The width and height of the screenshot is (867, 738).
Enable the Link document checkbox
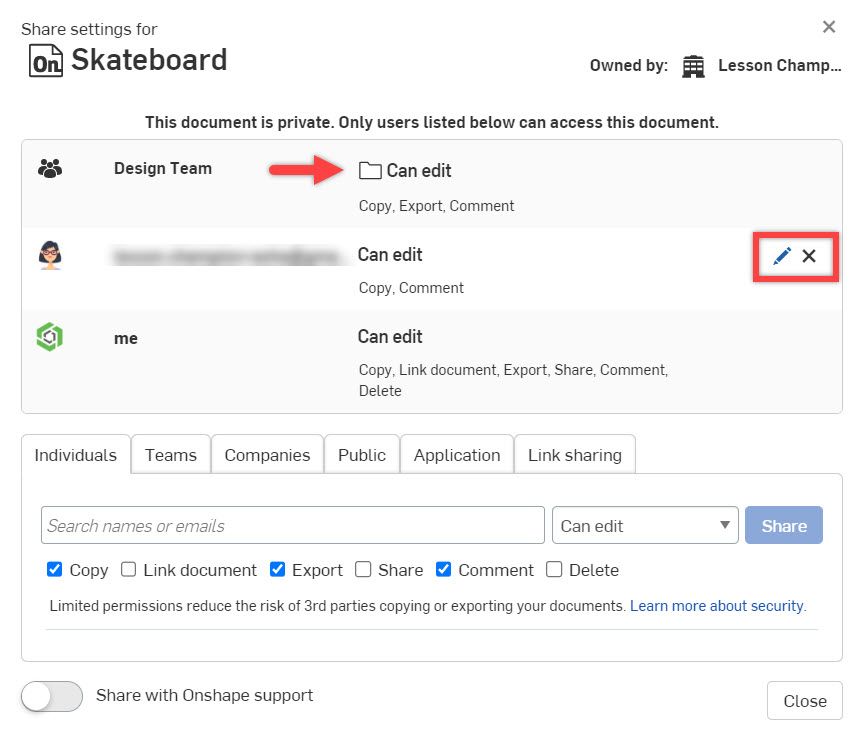[x=129, y=570]
